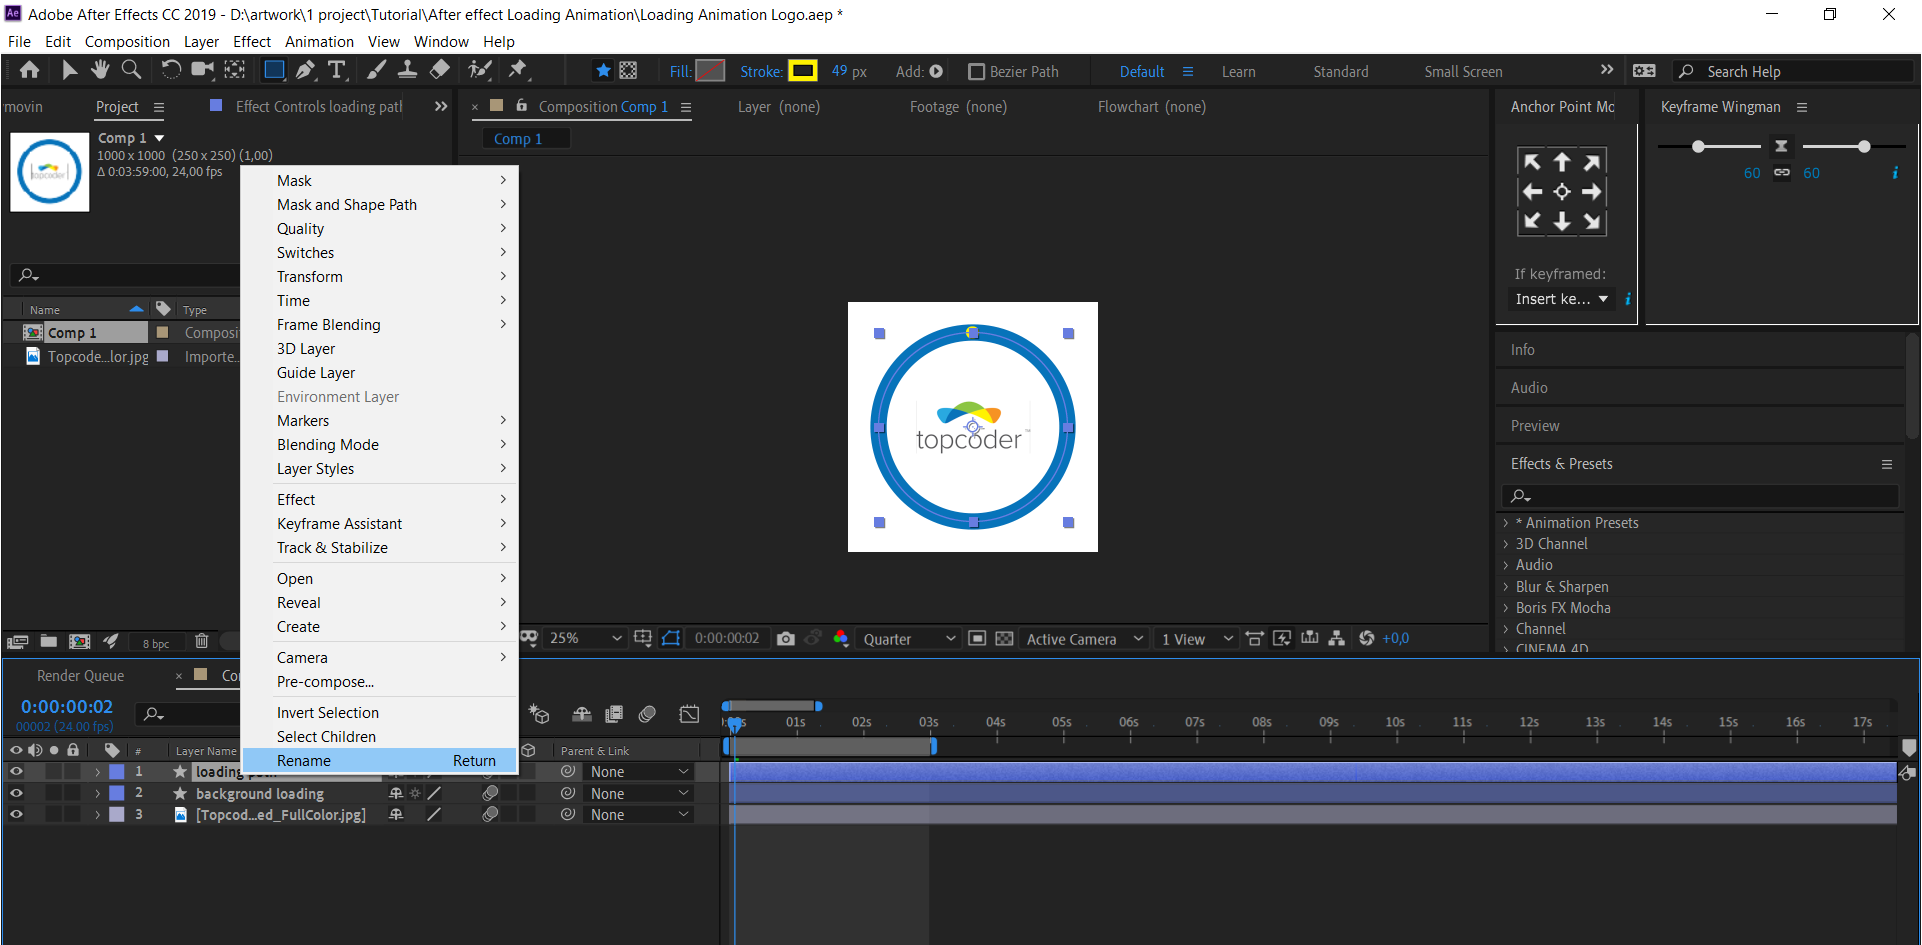
Task: Take a snapshot with camera icon
Action: click(x=786, y=638)
